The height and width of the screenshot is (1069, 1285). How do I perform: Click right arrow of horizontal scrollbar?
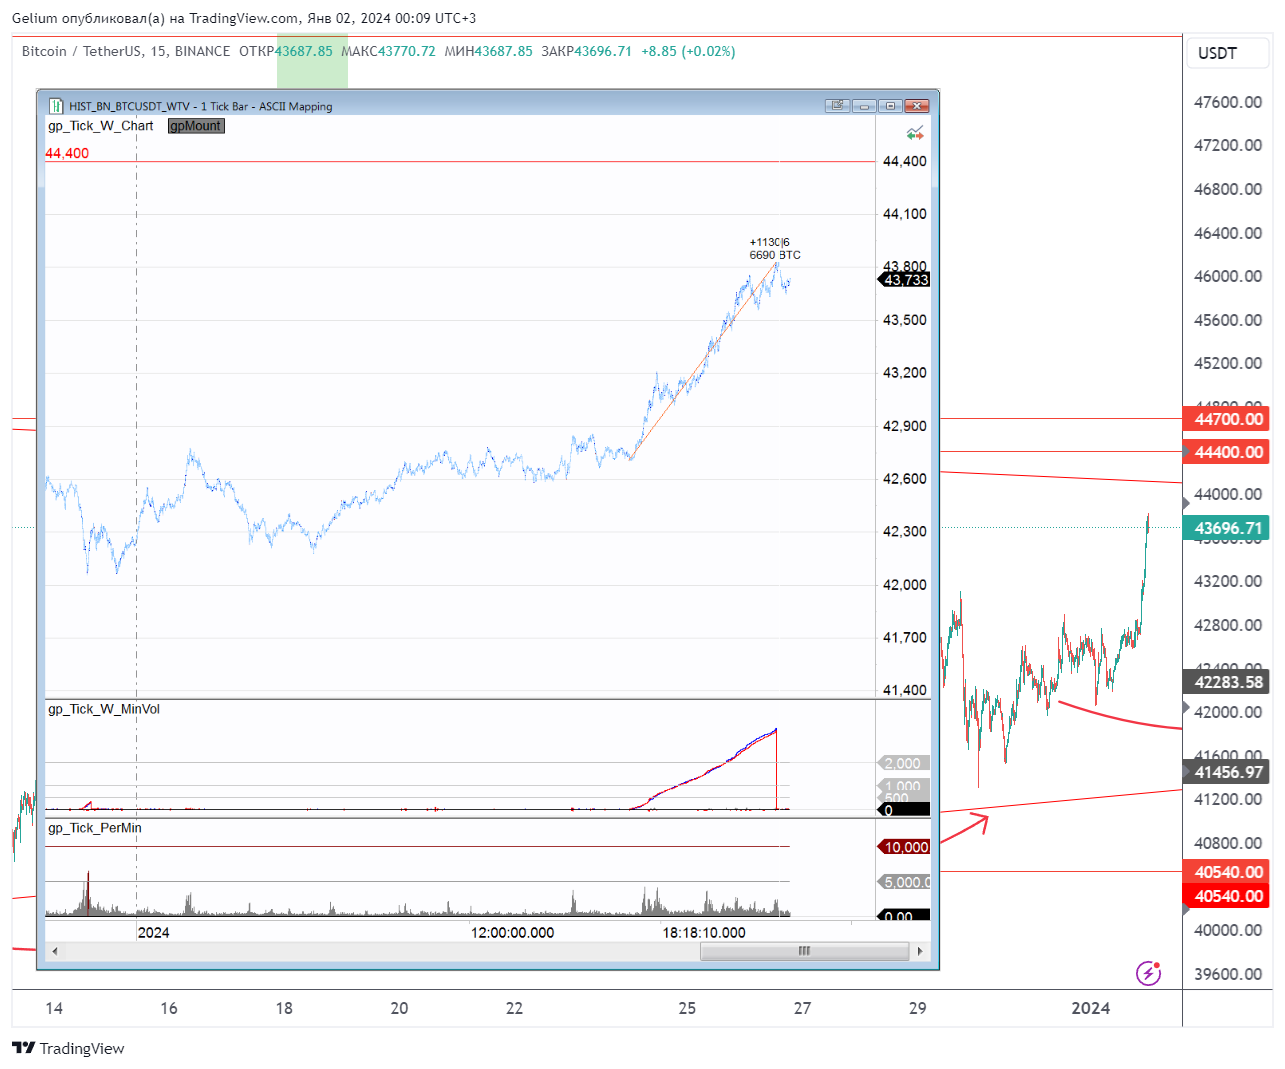click(x=920, y=951)
